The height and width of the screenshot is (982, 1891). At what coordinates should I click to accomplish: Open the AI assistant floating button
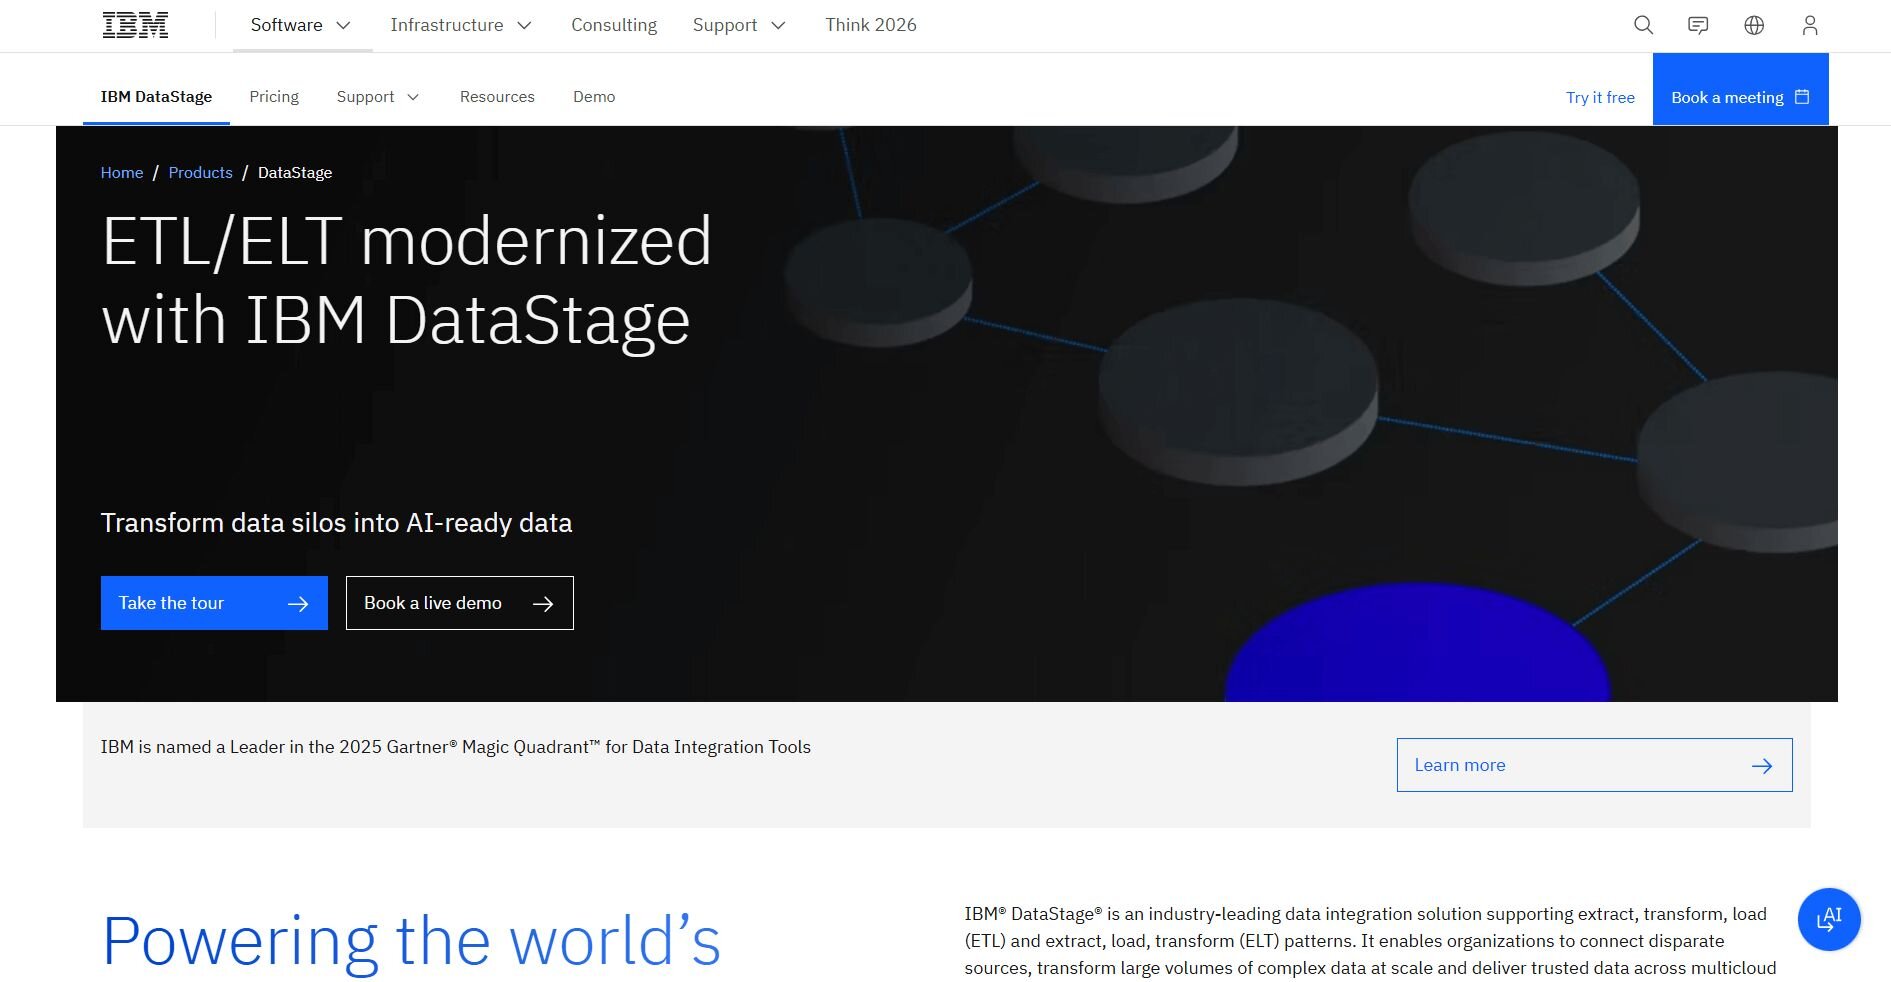coord(1828,919)
